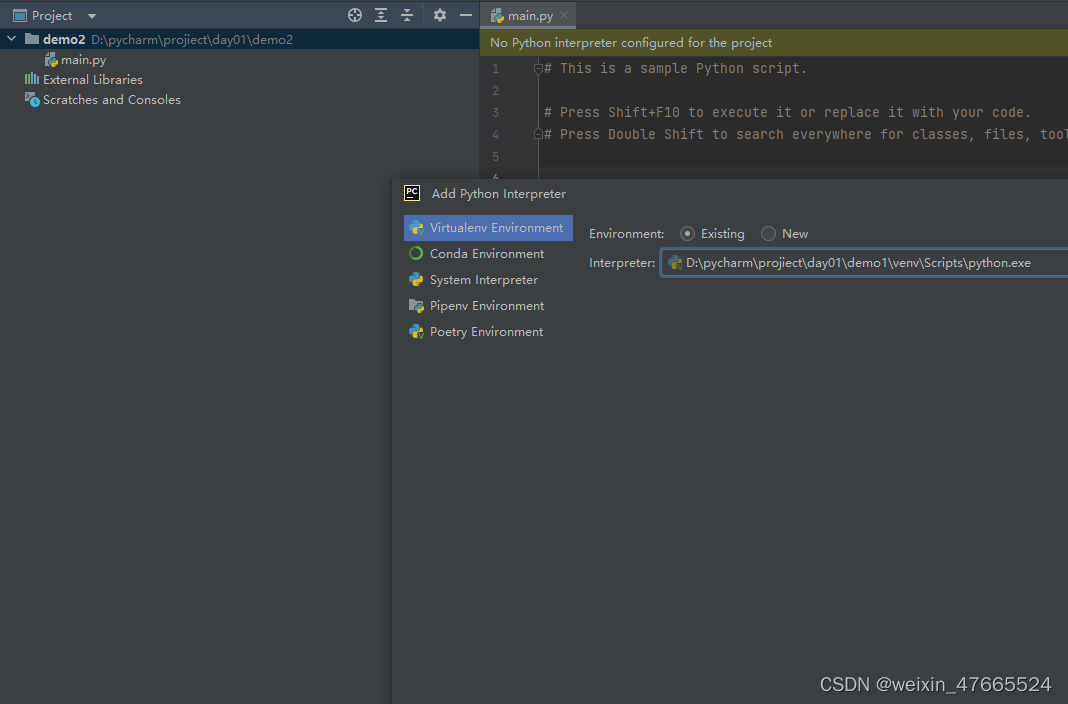The image size is (1068, 704).
Task: Click the locate opened file crosshair icon
Action: [x=355, y=15]
